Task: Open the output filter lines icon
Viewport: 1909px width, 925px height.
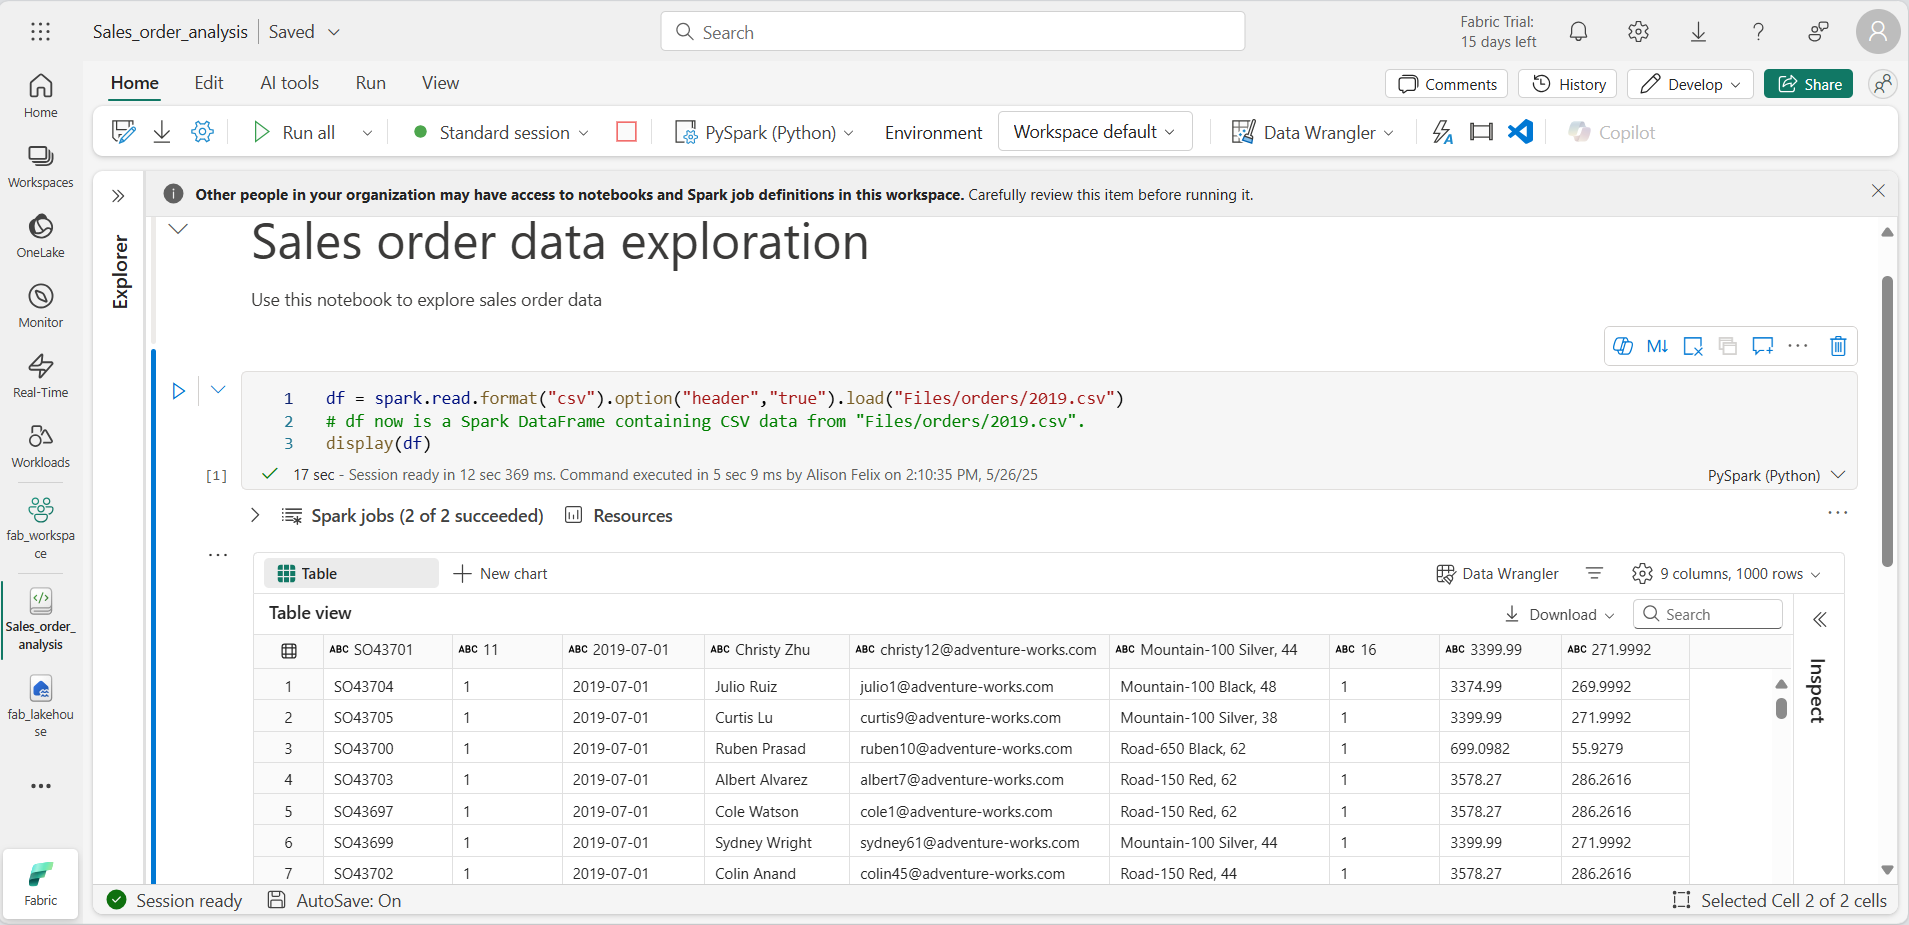Action: (1594, 574)
